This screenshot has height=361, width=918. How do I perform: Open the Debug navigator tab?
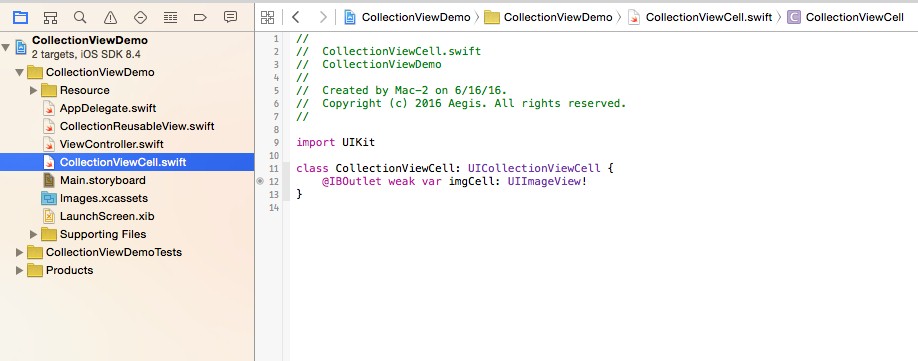pos(170,17)
